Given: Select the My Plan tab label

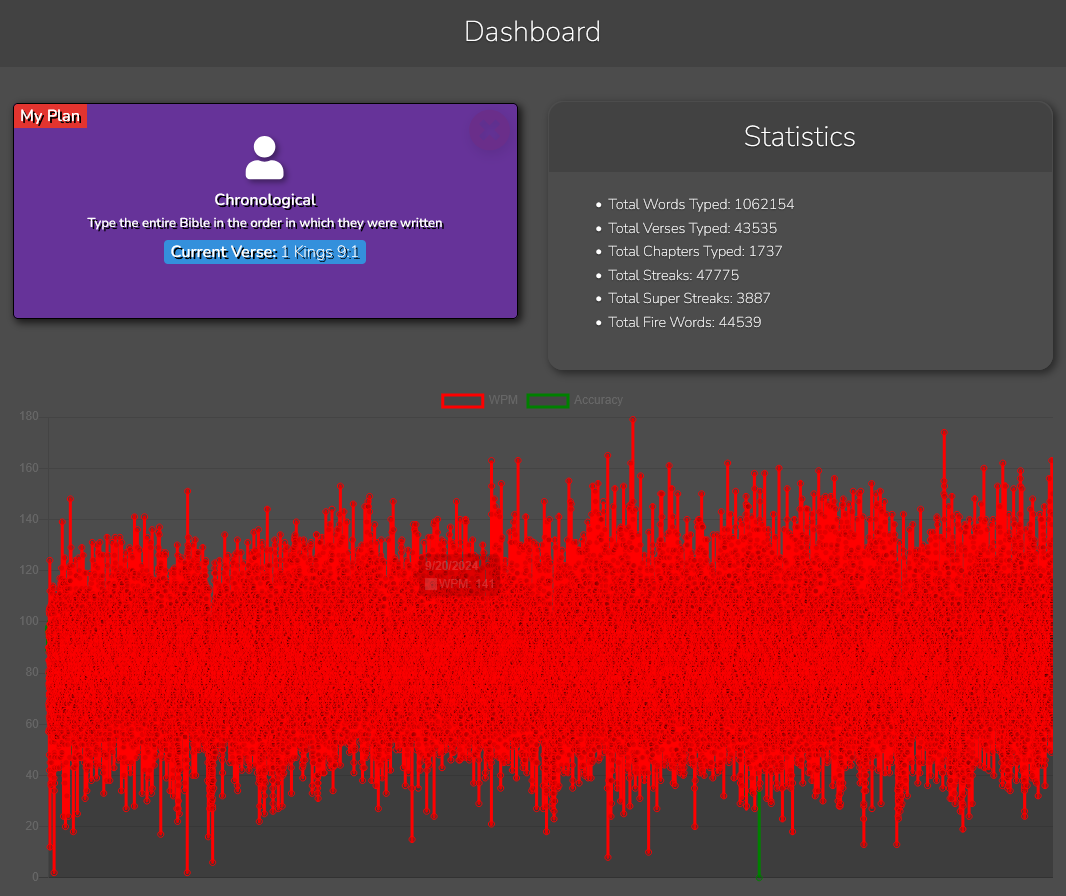Looking at the screenshot, I should (x=50, y=115).
